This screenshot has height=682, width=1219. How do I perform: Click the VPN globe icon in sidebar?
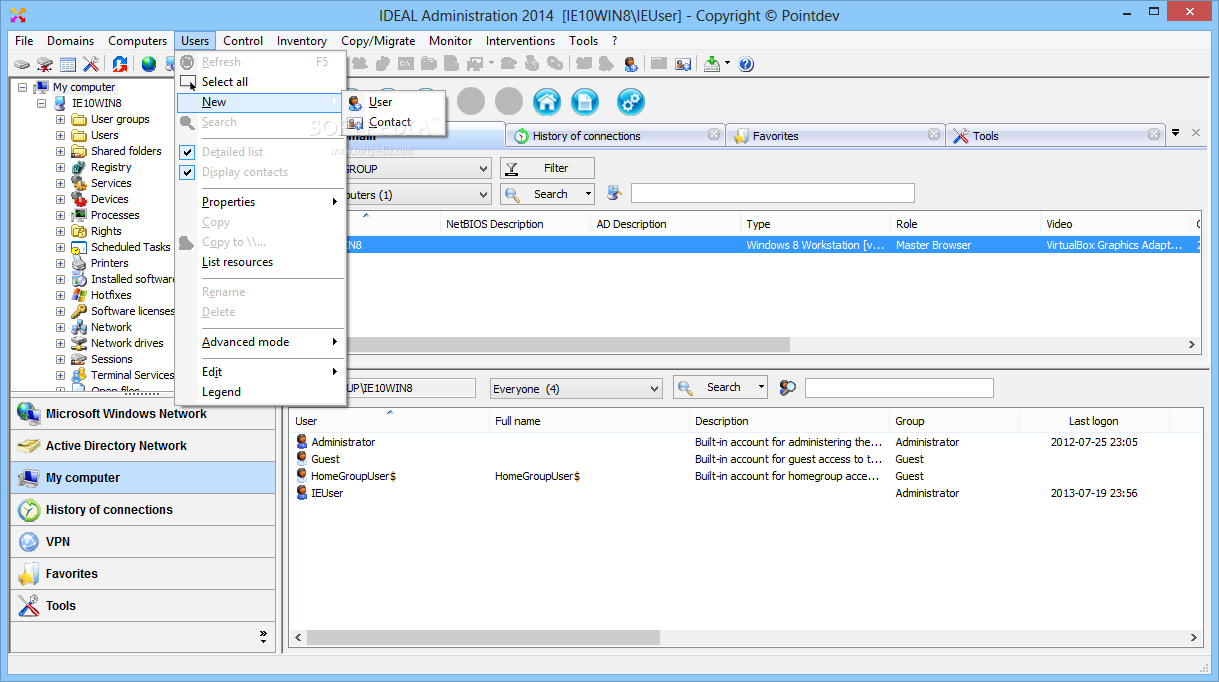(29, 542)
